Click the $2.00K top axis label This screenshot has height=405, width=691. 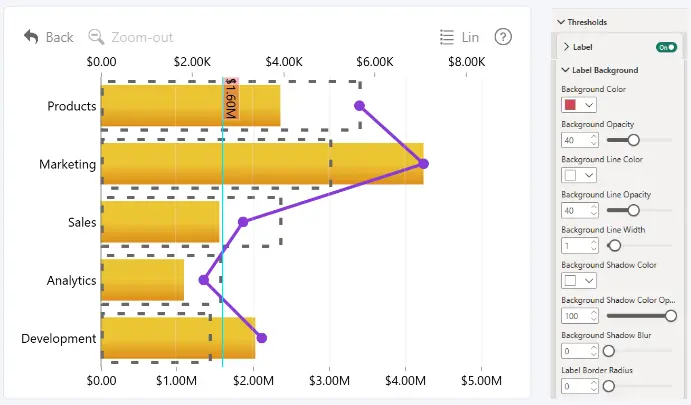click(192, 62)
